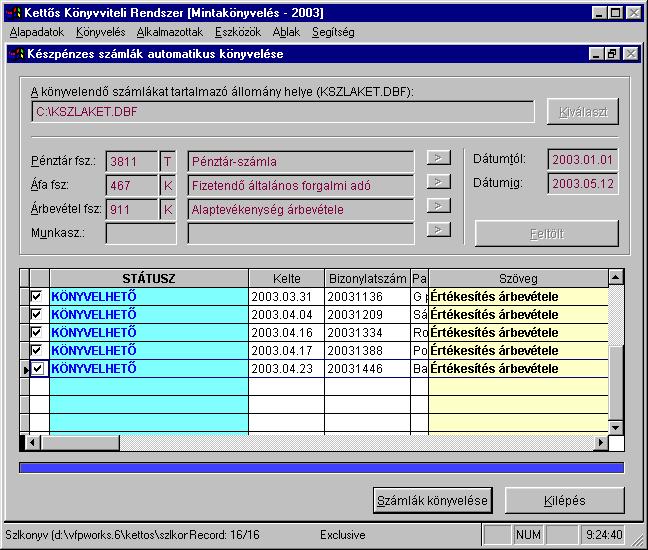Click the Kelte column header

286,278
